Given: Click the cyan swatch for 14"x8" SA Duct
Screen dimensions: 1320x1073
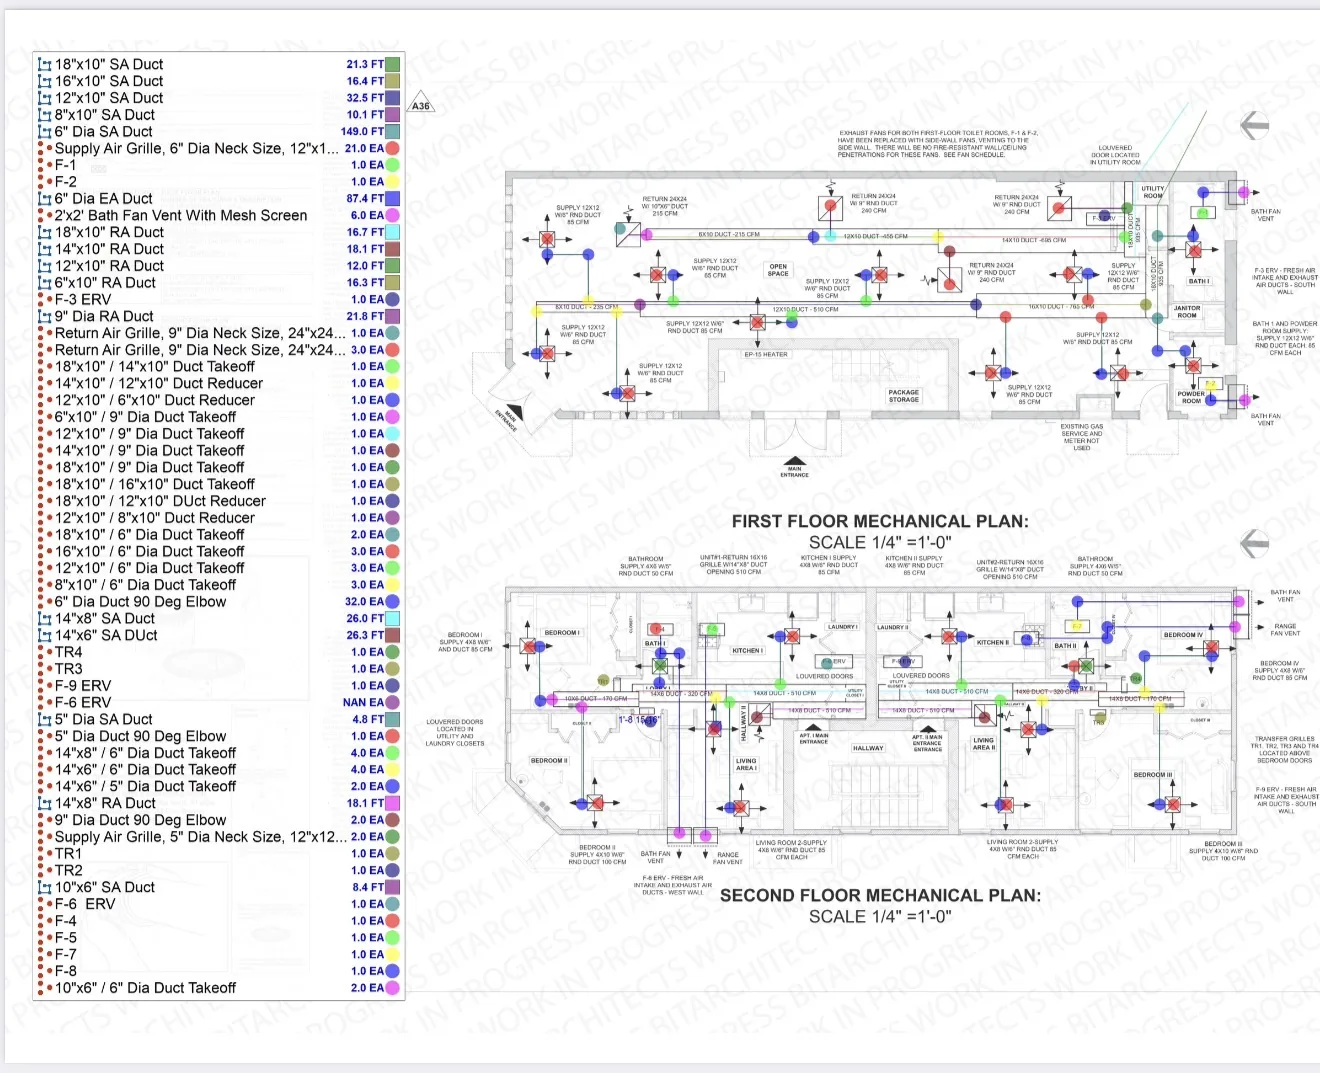Looking at the screenshot, I should pyautogui.click(x=393, y=618).
